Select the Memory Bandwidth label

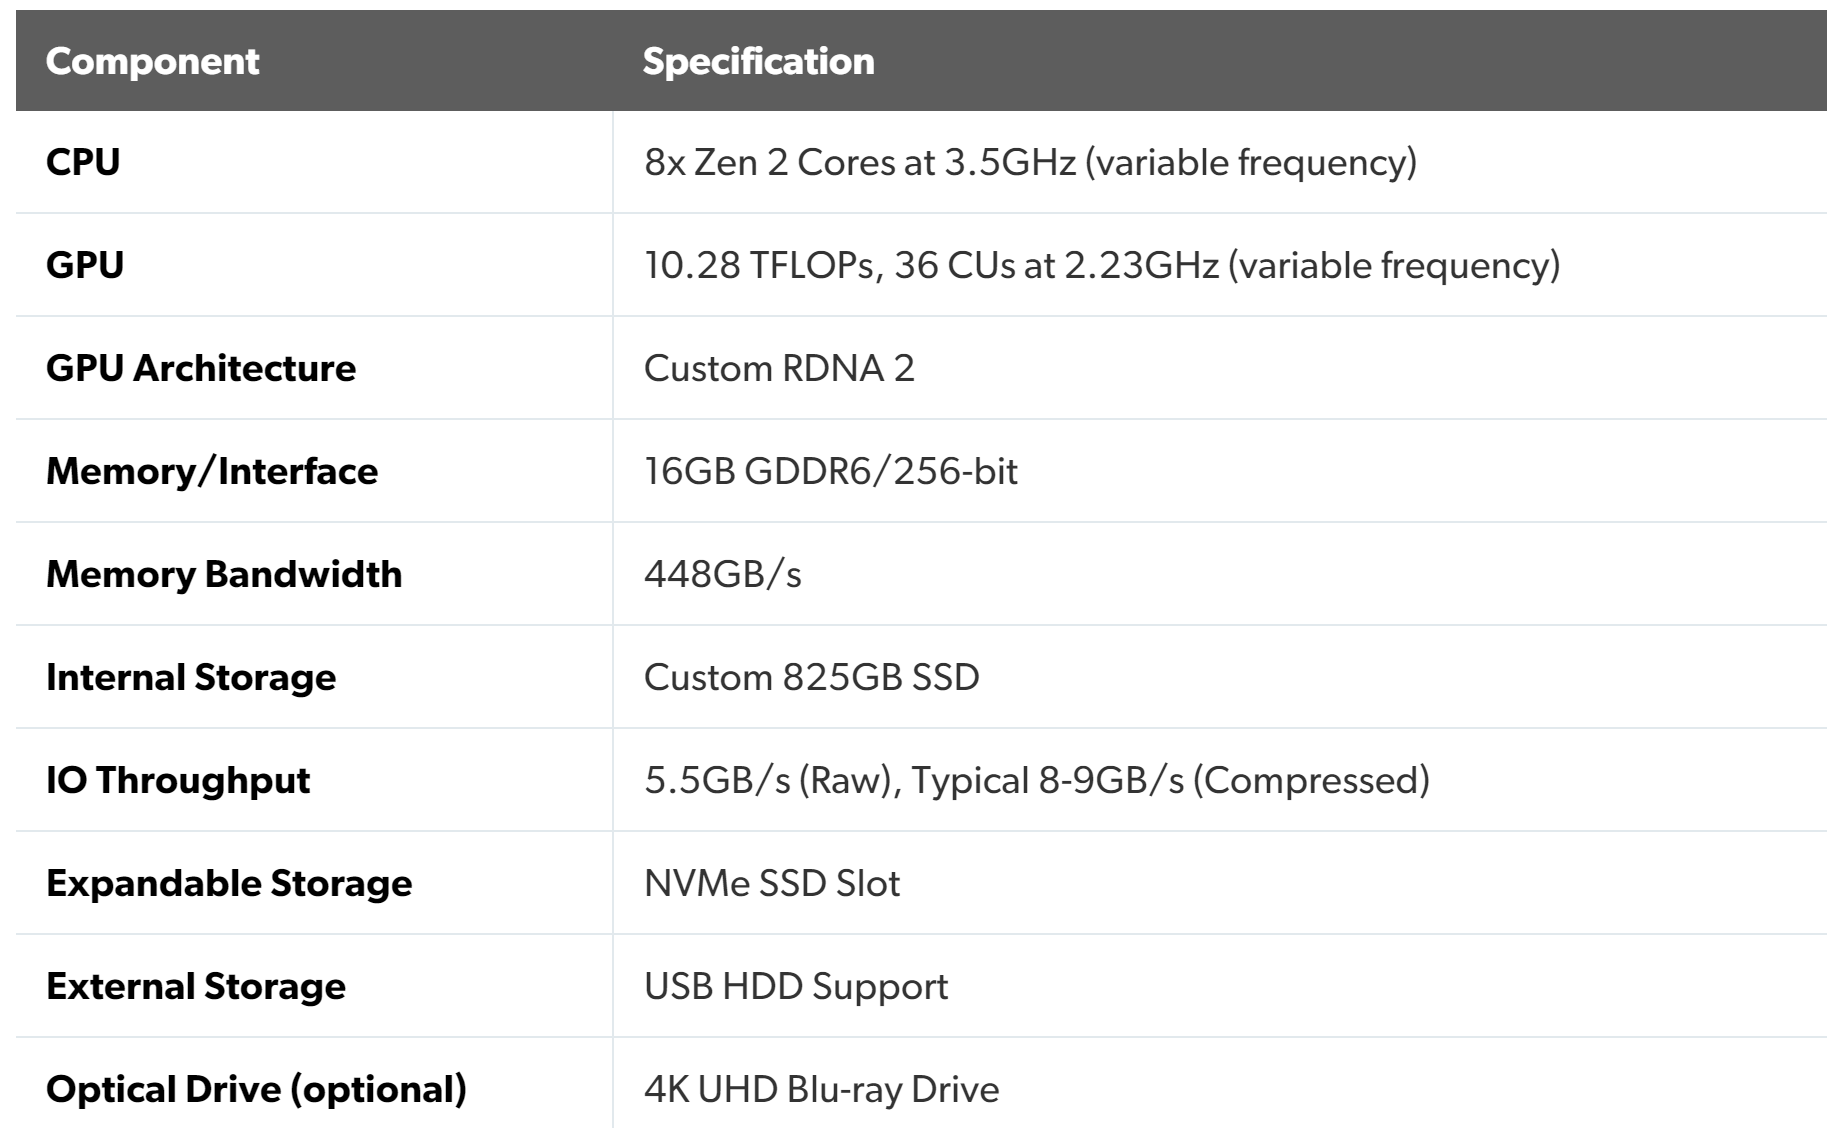tap(224, 574)
